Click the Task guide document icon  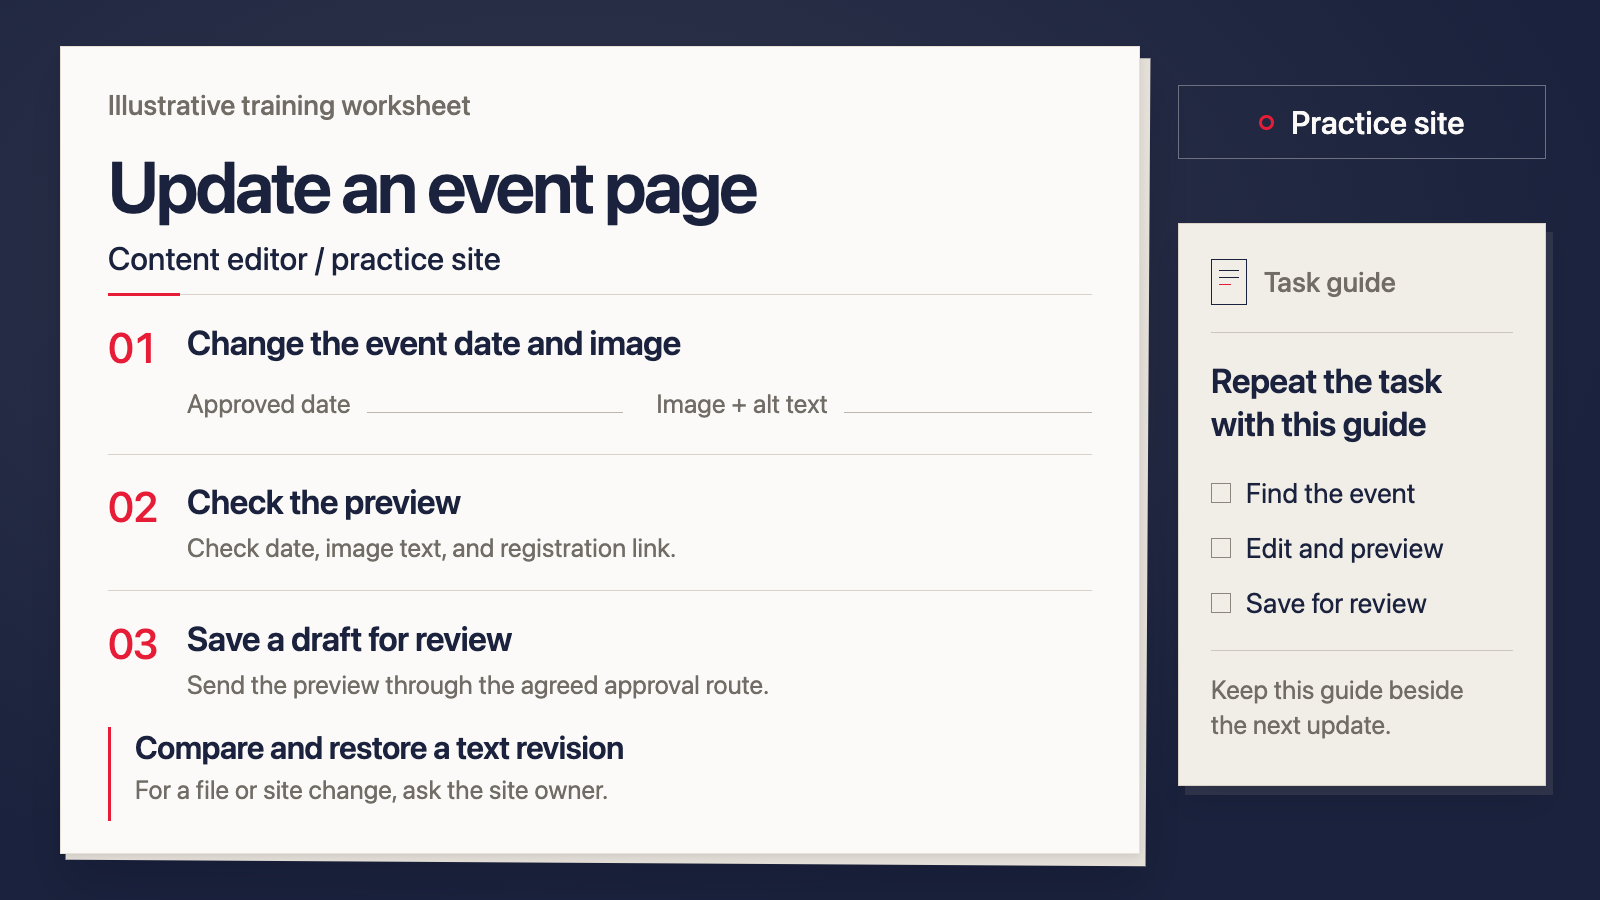point(1229,282)
